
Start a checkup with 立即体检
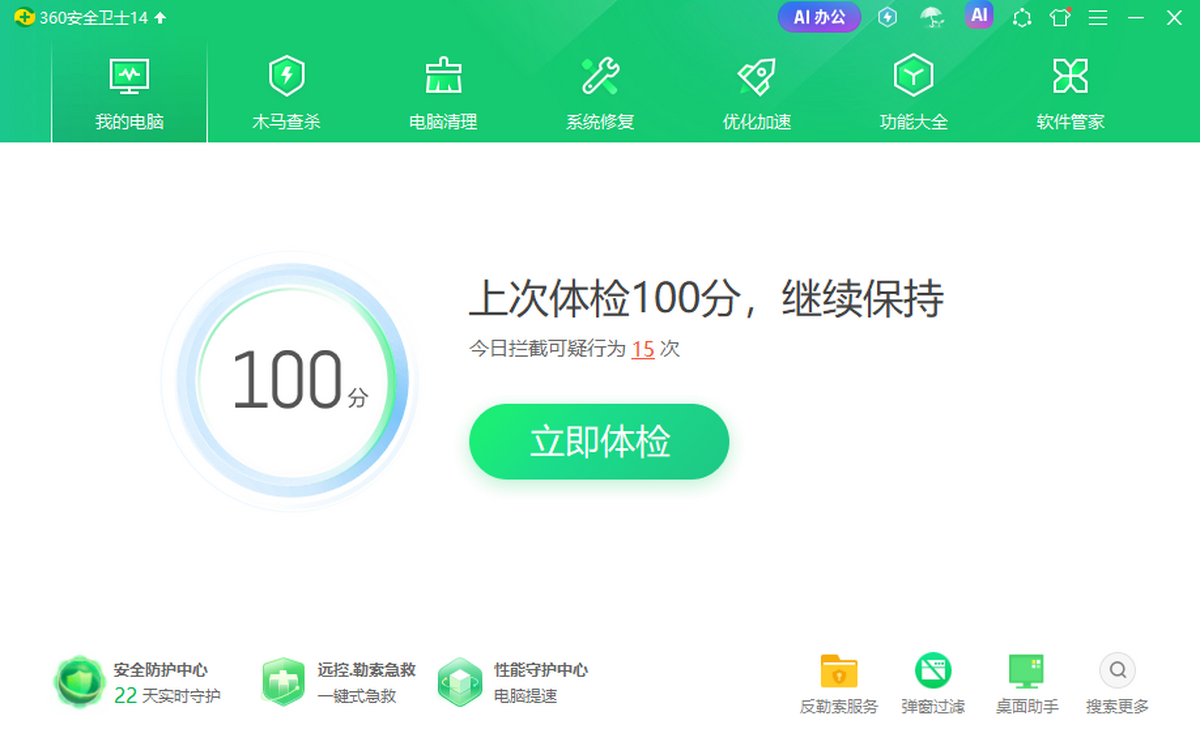pyautogui.click(x=599, y=441)
